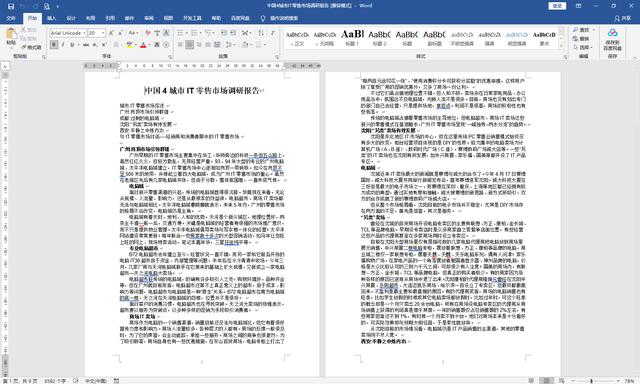
Task: Open the Insert ribbon tab
Action: [x=52, y=18]
